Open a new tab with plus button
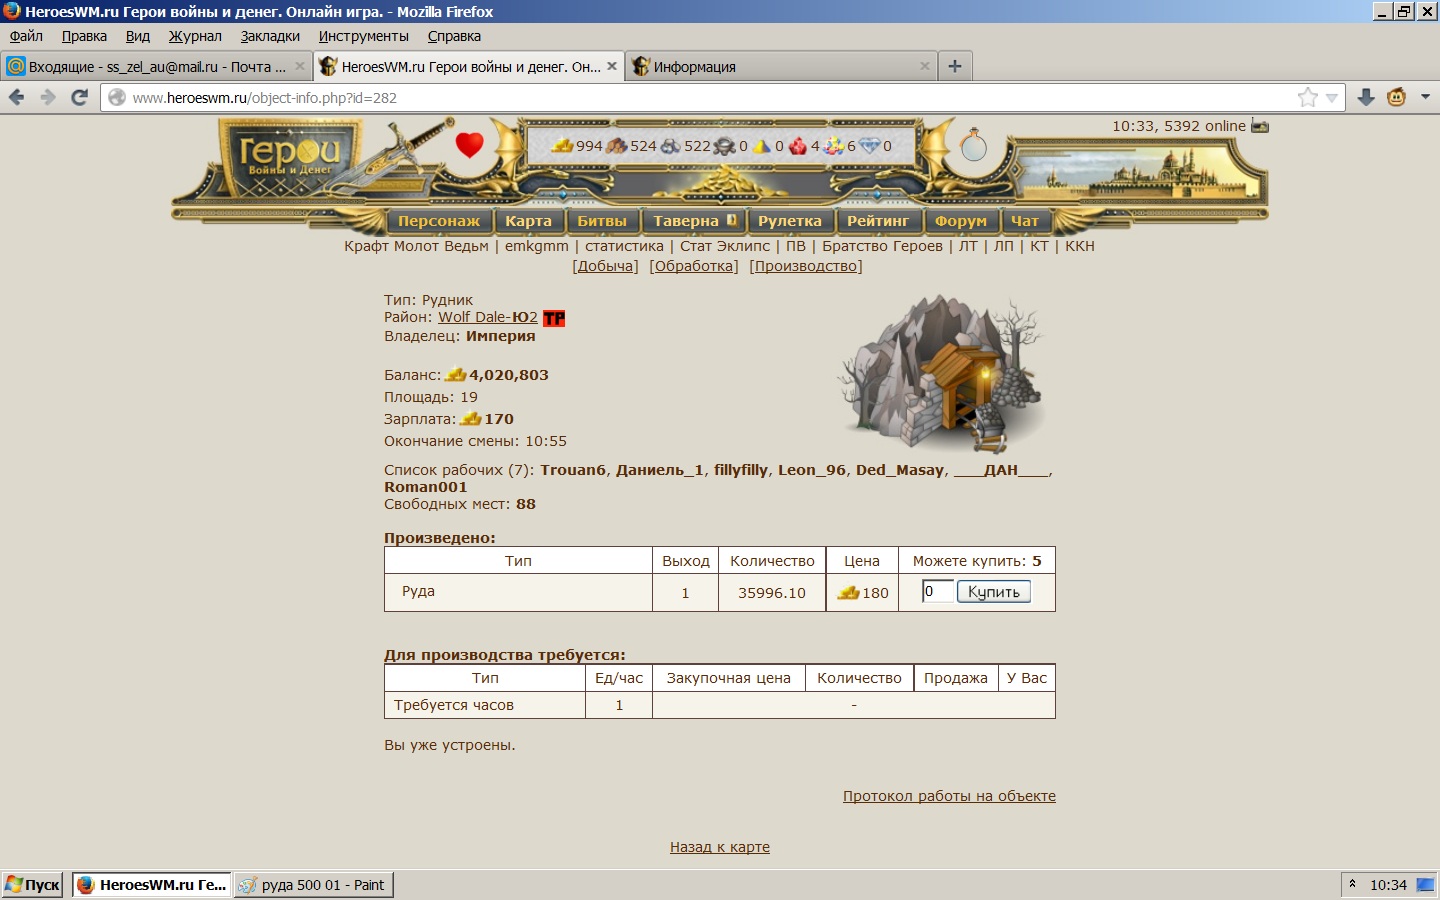1440x900 pixels. coord(955,66)
